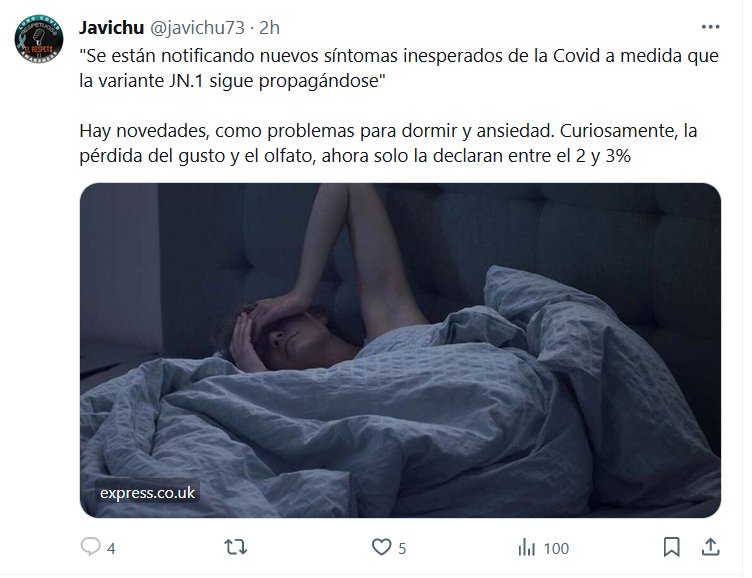Click the reply speech bubble icon
Viewport: 752px width, 578px height.
(x=91, y=546)
